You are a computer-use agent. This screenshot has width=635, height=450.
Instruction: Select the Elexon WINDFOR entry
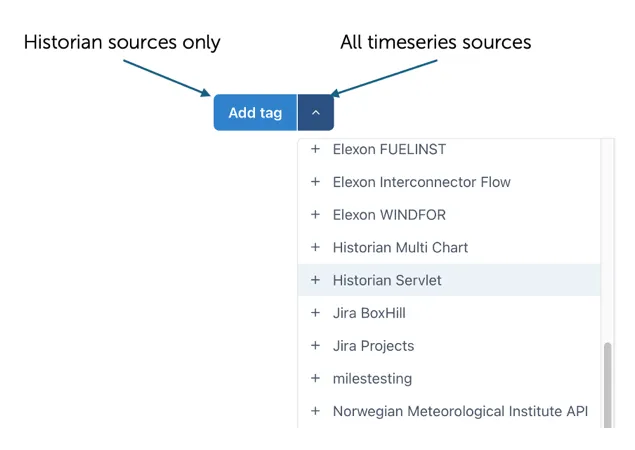pyautogui.click(x=389, y=215)
